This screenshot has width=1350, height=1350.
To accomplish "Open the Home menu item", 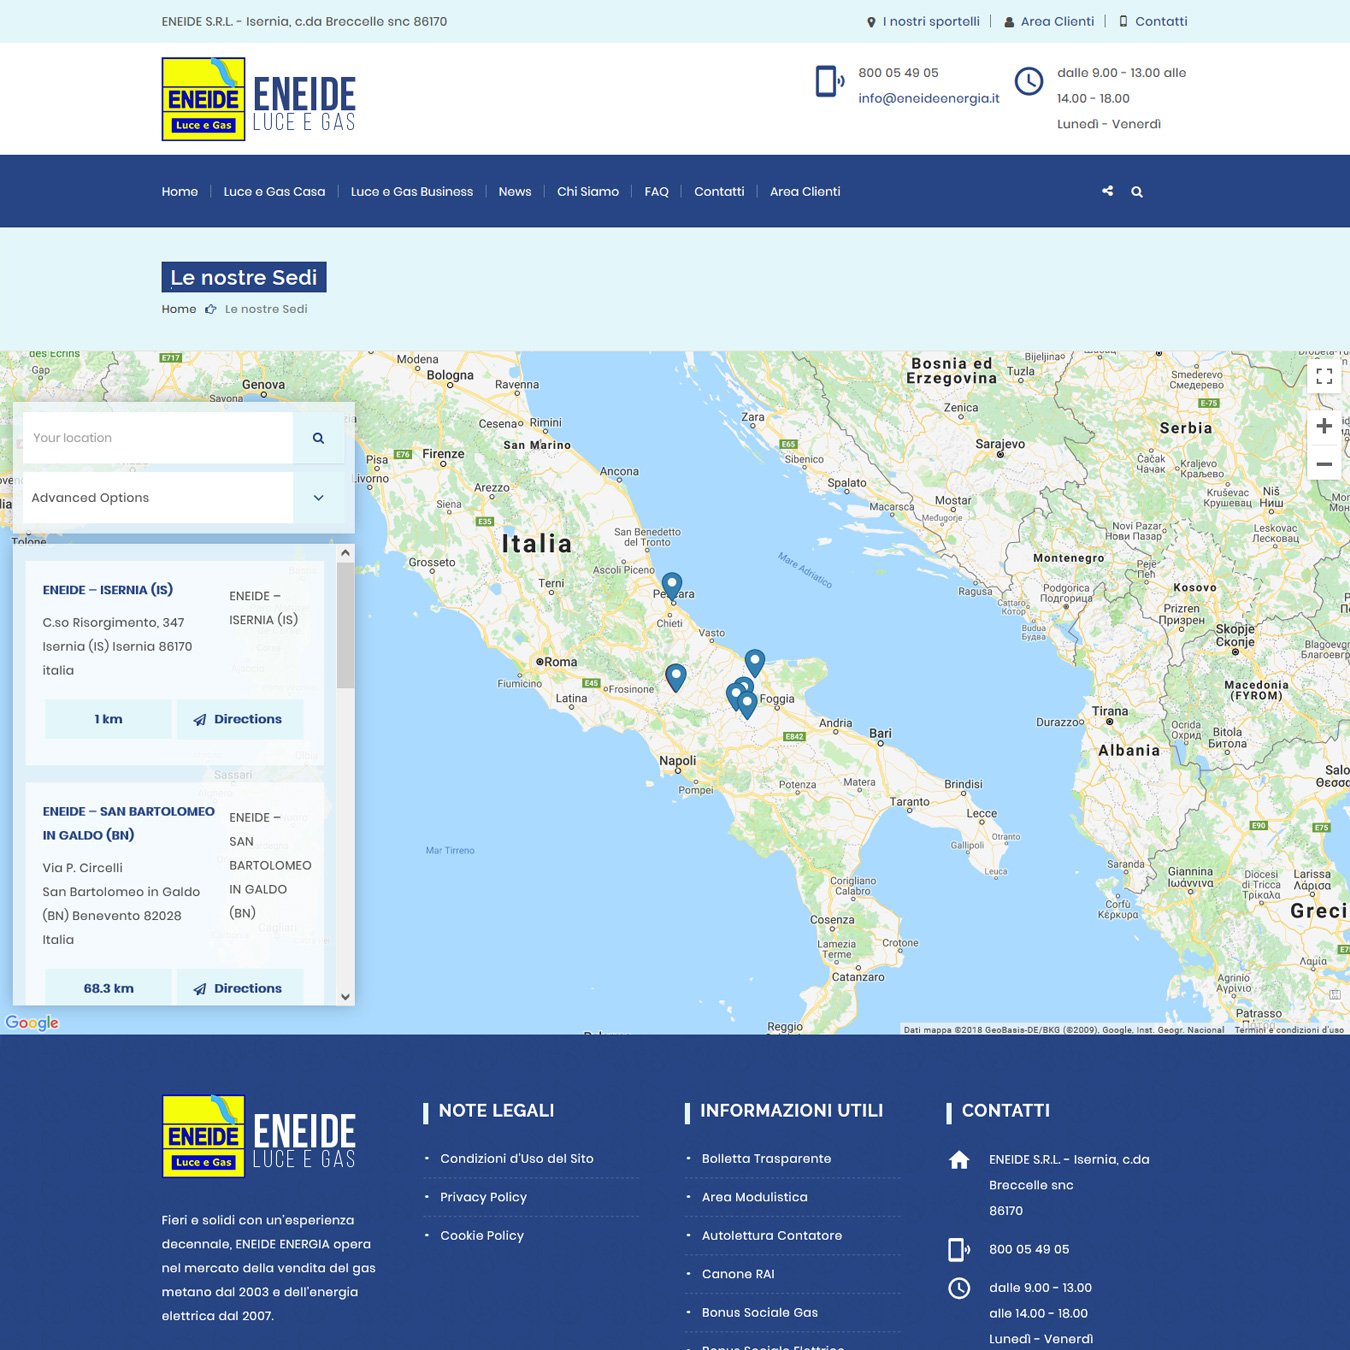I will point(180,192).
